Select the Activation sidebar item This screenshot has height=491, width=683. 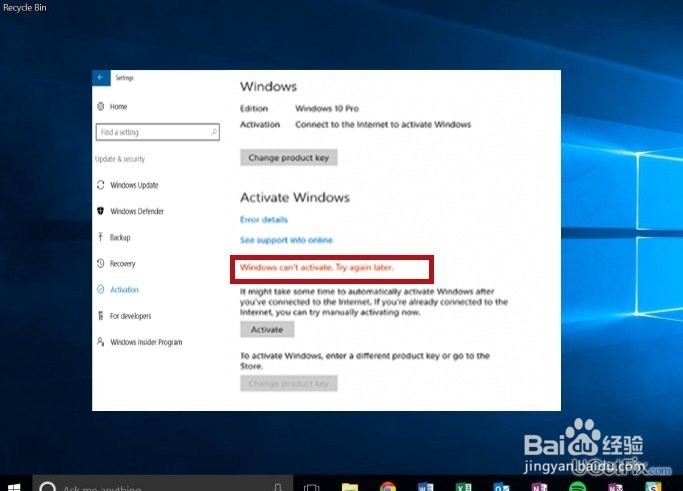(x=118, y=290)
